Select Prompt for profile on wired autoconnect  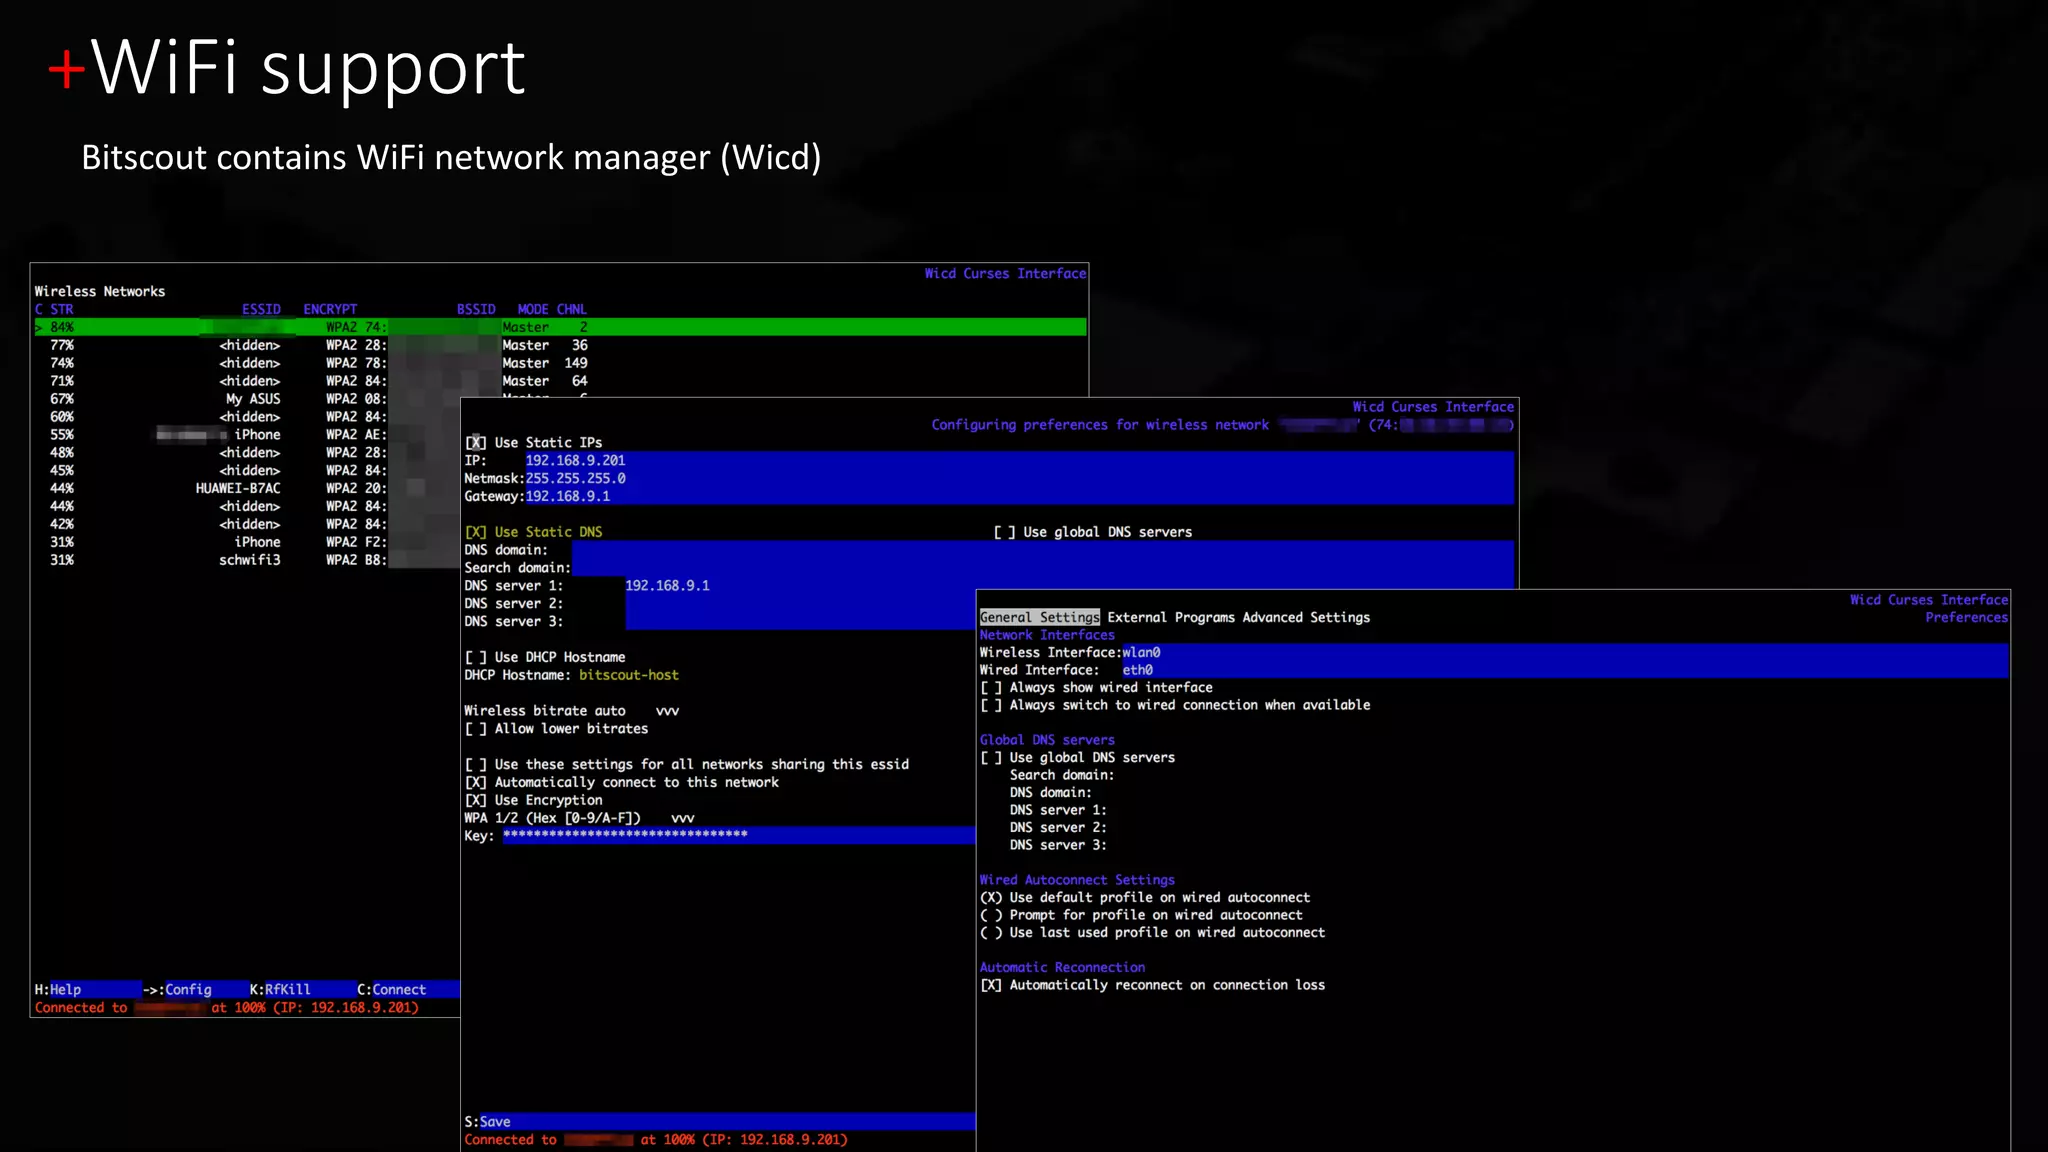pos(990,915)
